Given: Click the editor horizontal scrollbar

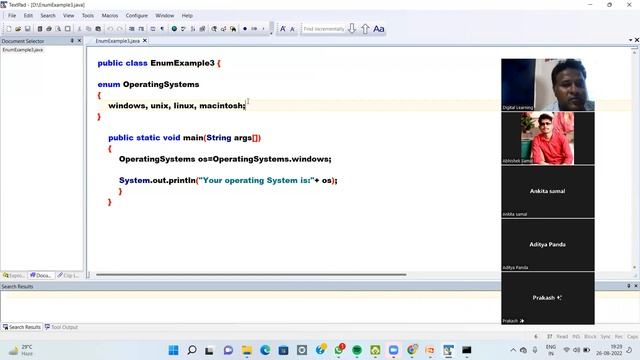Looking at the screenshot, I should [251, 275].
